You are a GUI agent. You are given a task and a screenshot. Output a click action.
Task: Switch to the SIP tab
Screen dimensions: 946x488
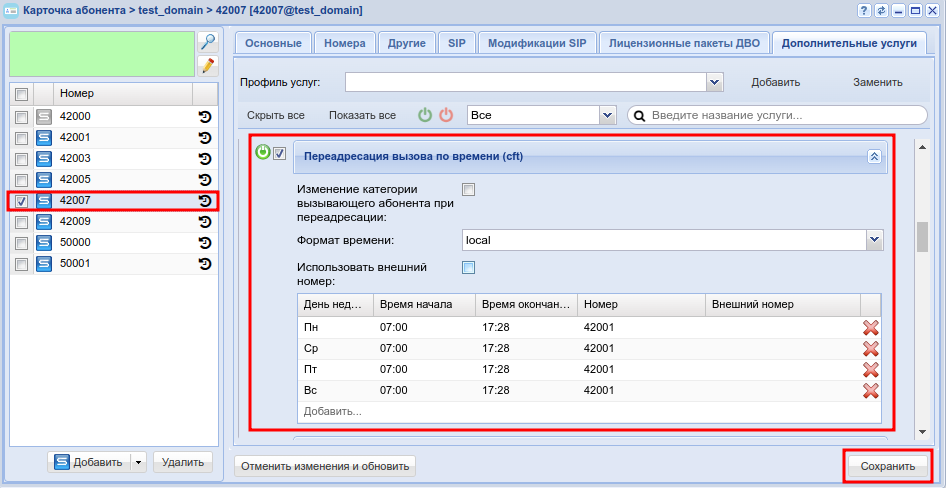click(456, 43)
